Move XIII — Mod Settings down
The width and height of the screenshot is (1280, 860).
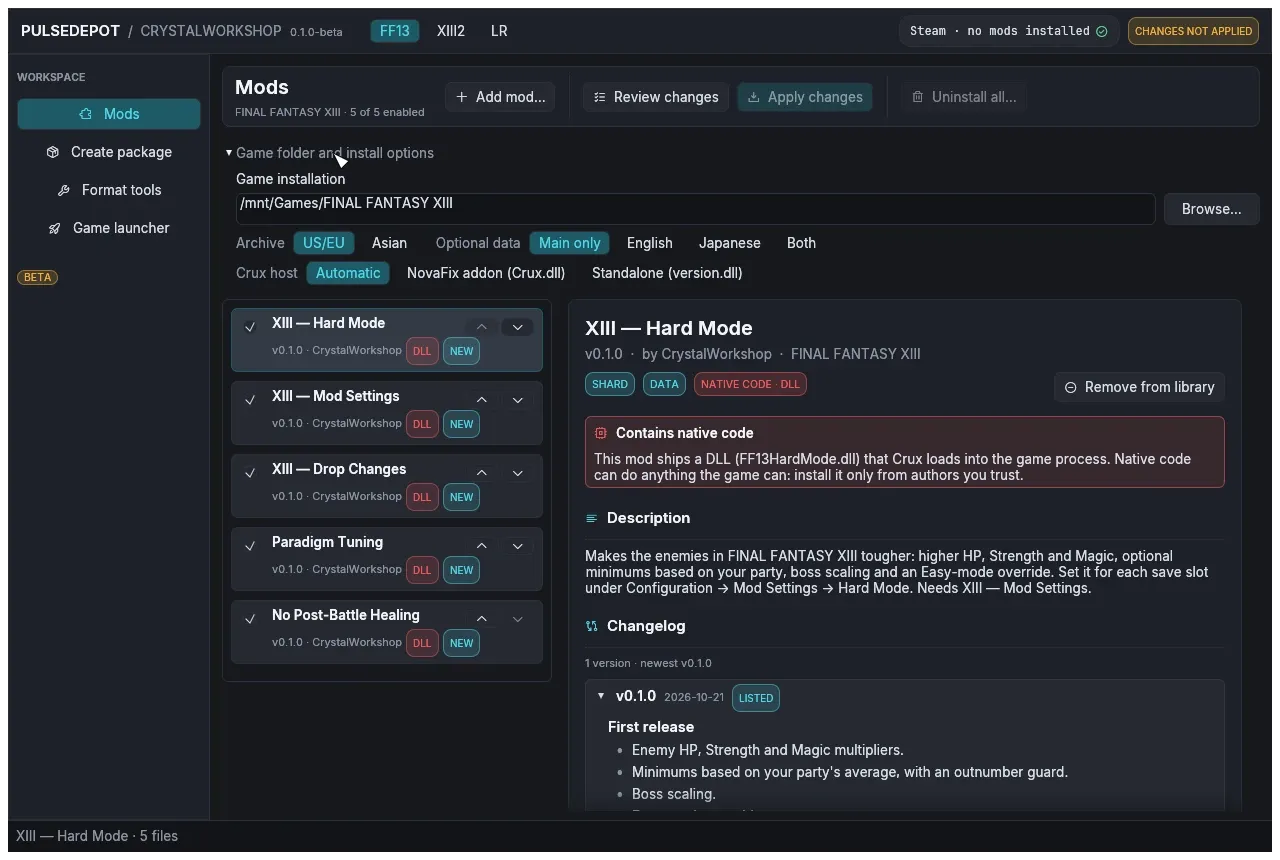point(517,400)
